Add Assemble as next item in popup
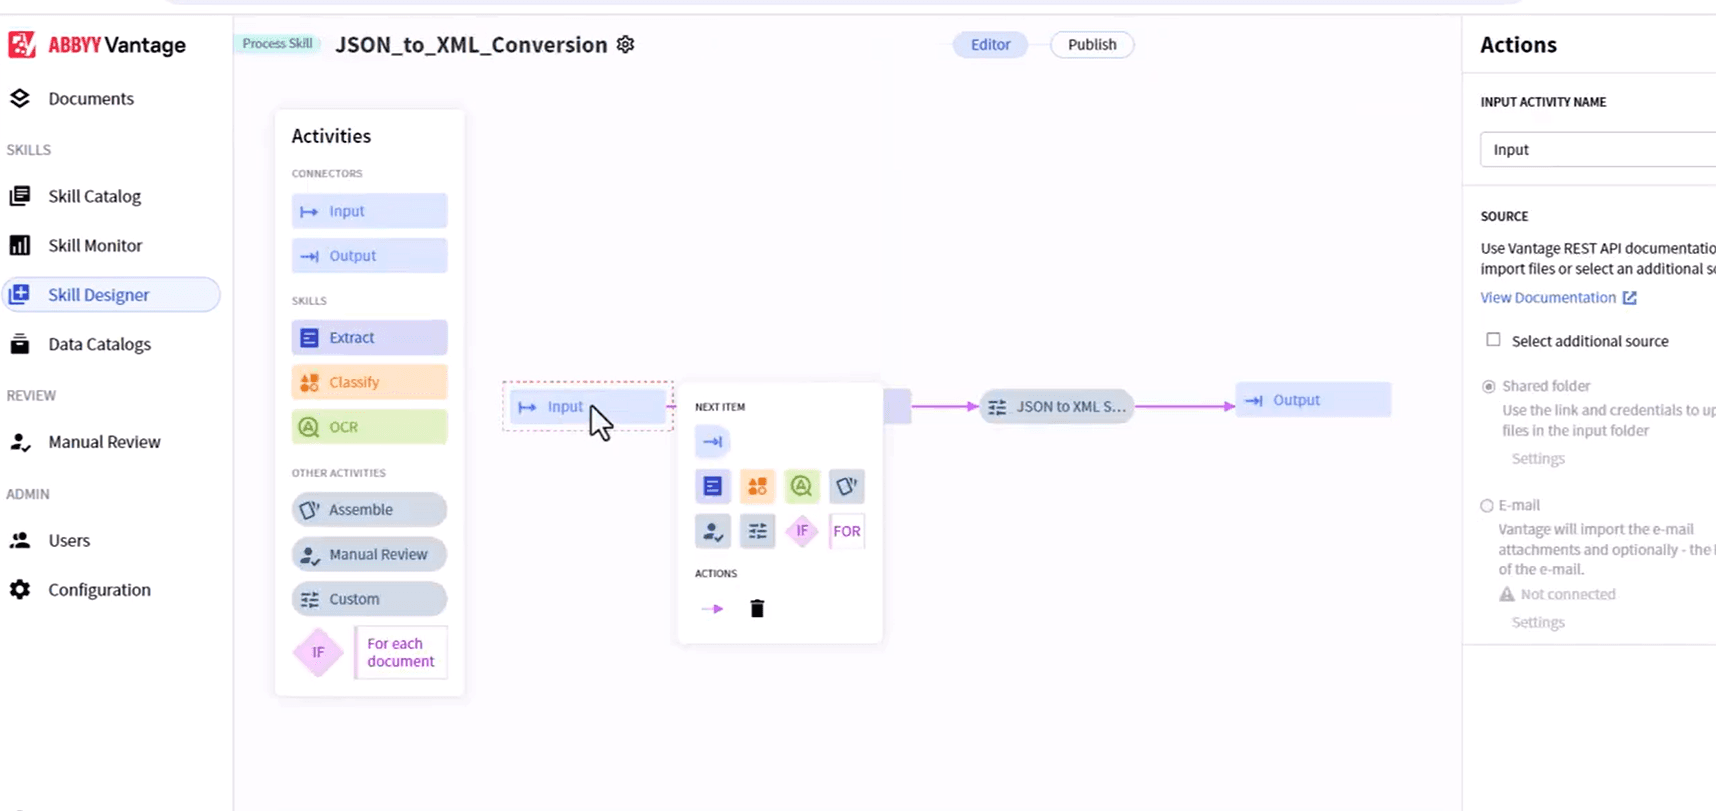 click(x=847, y=486)
